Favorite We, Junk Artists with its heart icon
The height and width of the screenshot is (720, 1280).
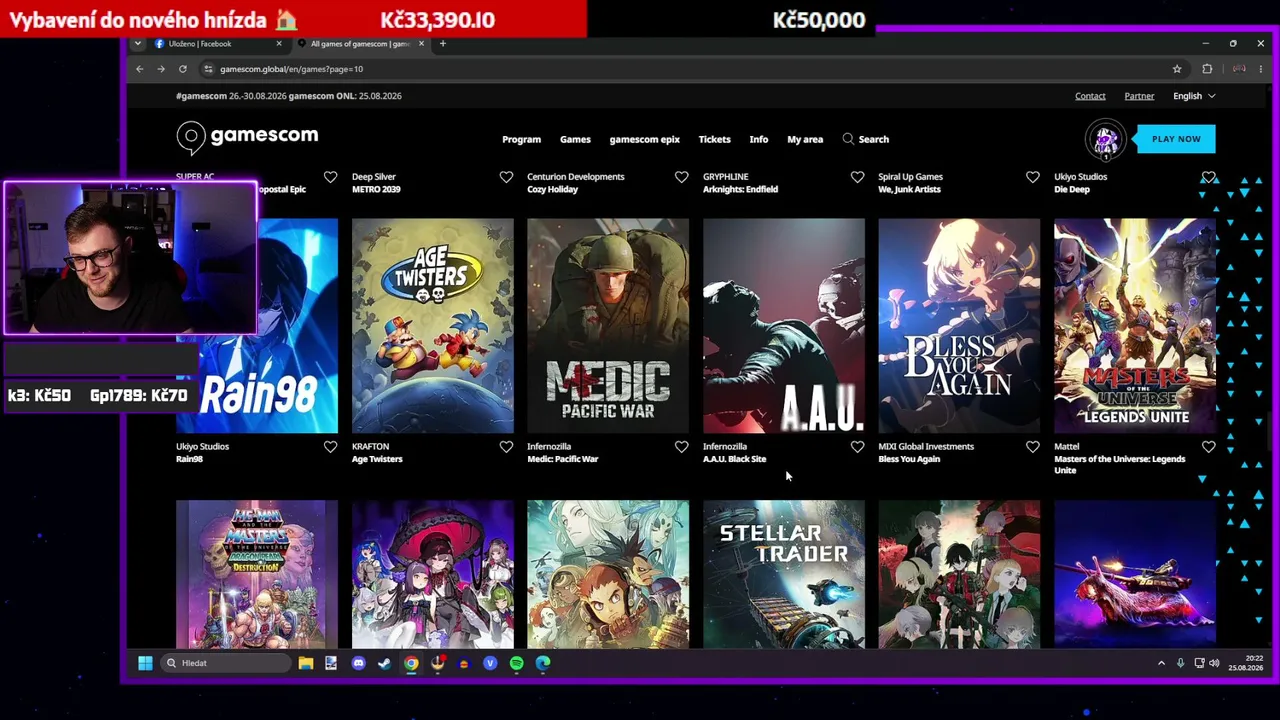tap(1033, 177)
